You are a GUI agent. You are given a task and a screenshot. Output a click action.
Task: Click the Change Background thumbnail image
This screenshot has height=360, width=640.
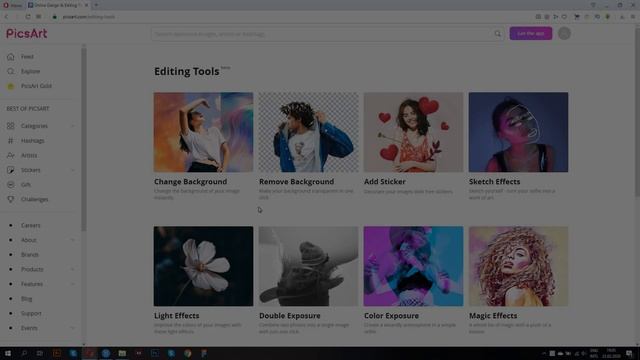203,132
